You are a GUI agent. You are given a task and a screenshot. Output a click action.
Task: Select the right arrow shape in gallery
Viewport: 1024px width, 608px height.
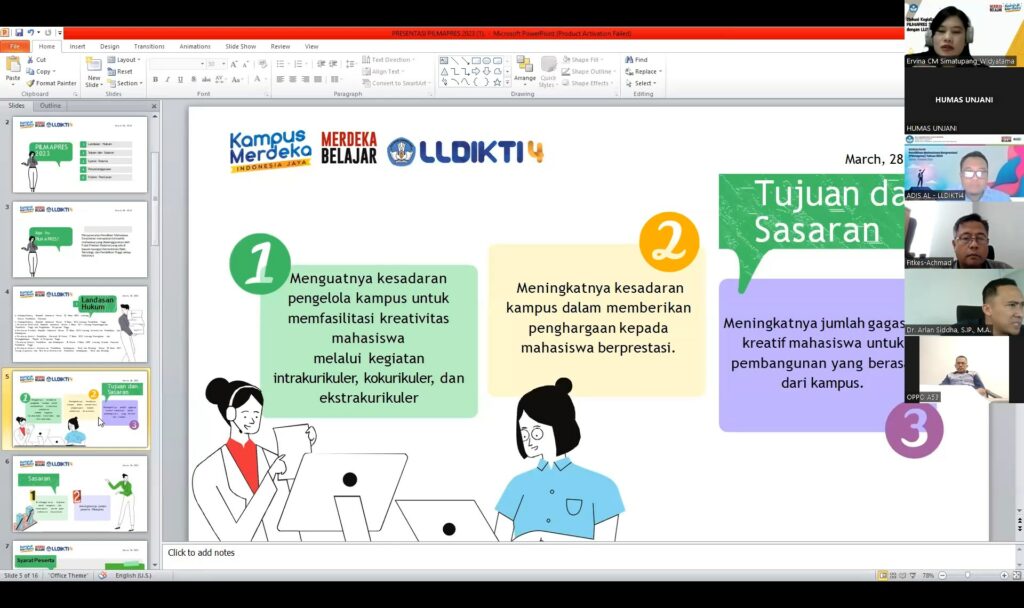(476, 71)
